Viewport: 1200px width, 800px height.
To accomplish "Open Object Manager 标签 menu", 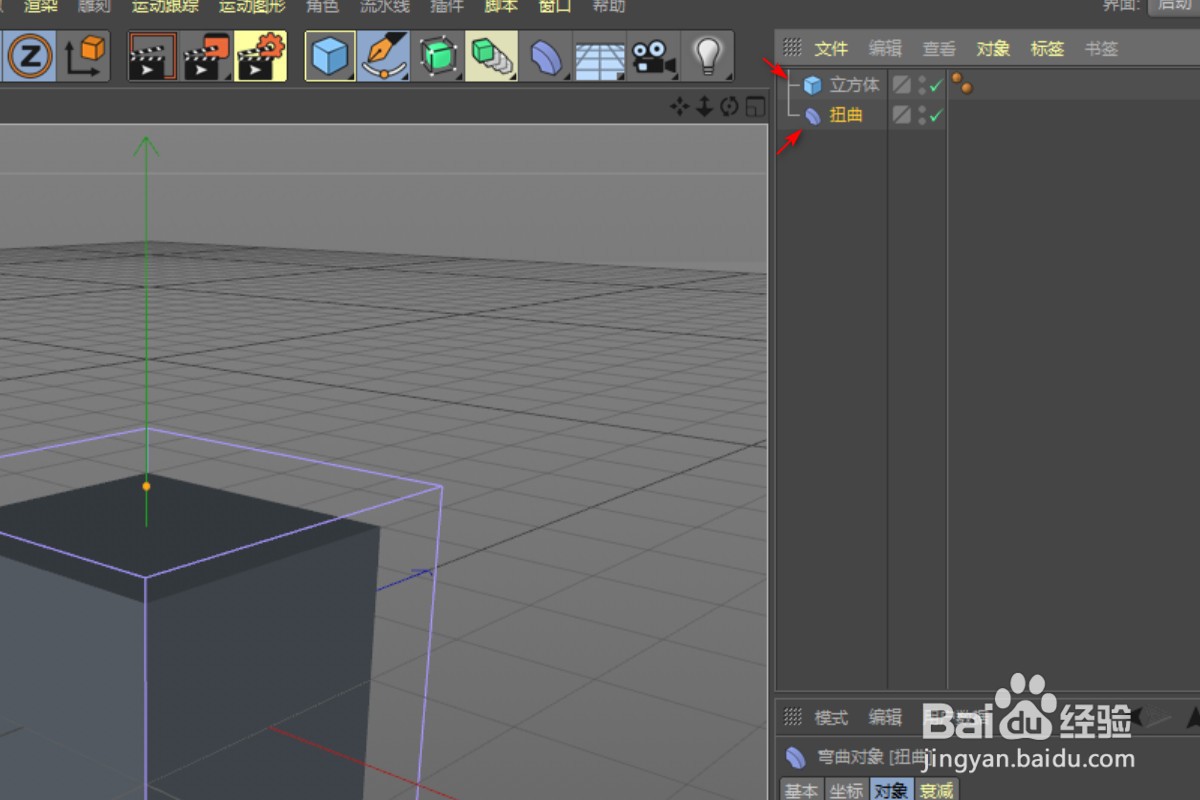I will (x=1047, y=48).
